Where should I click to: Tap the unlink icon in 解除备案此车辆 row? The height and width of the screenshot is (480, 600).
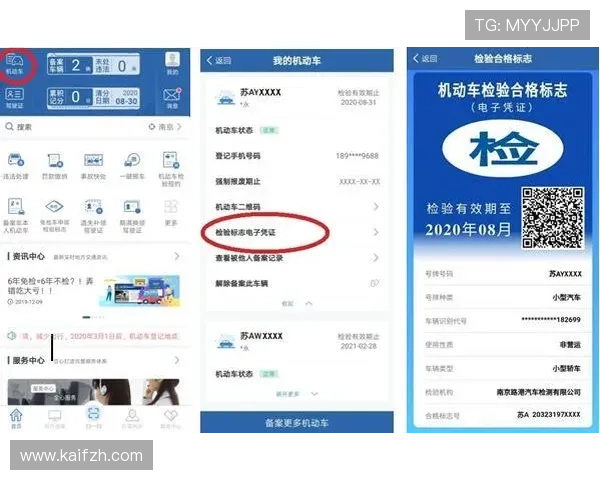(375, 283)
